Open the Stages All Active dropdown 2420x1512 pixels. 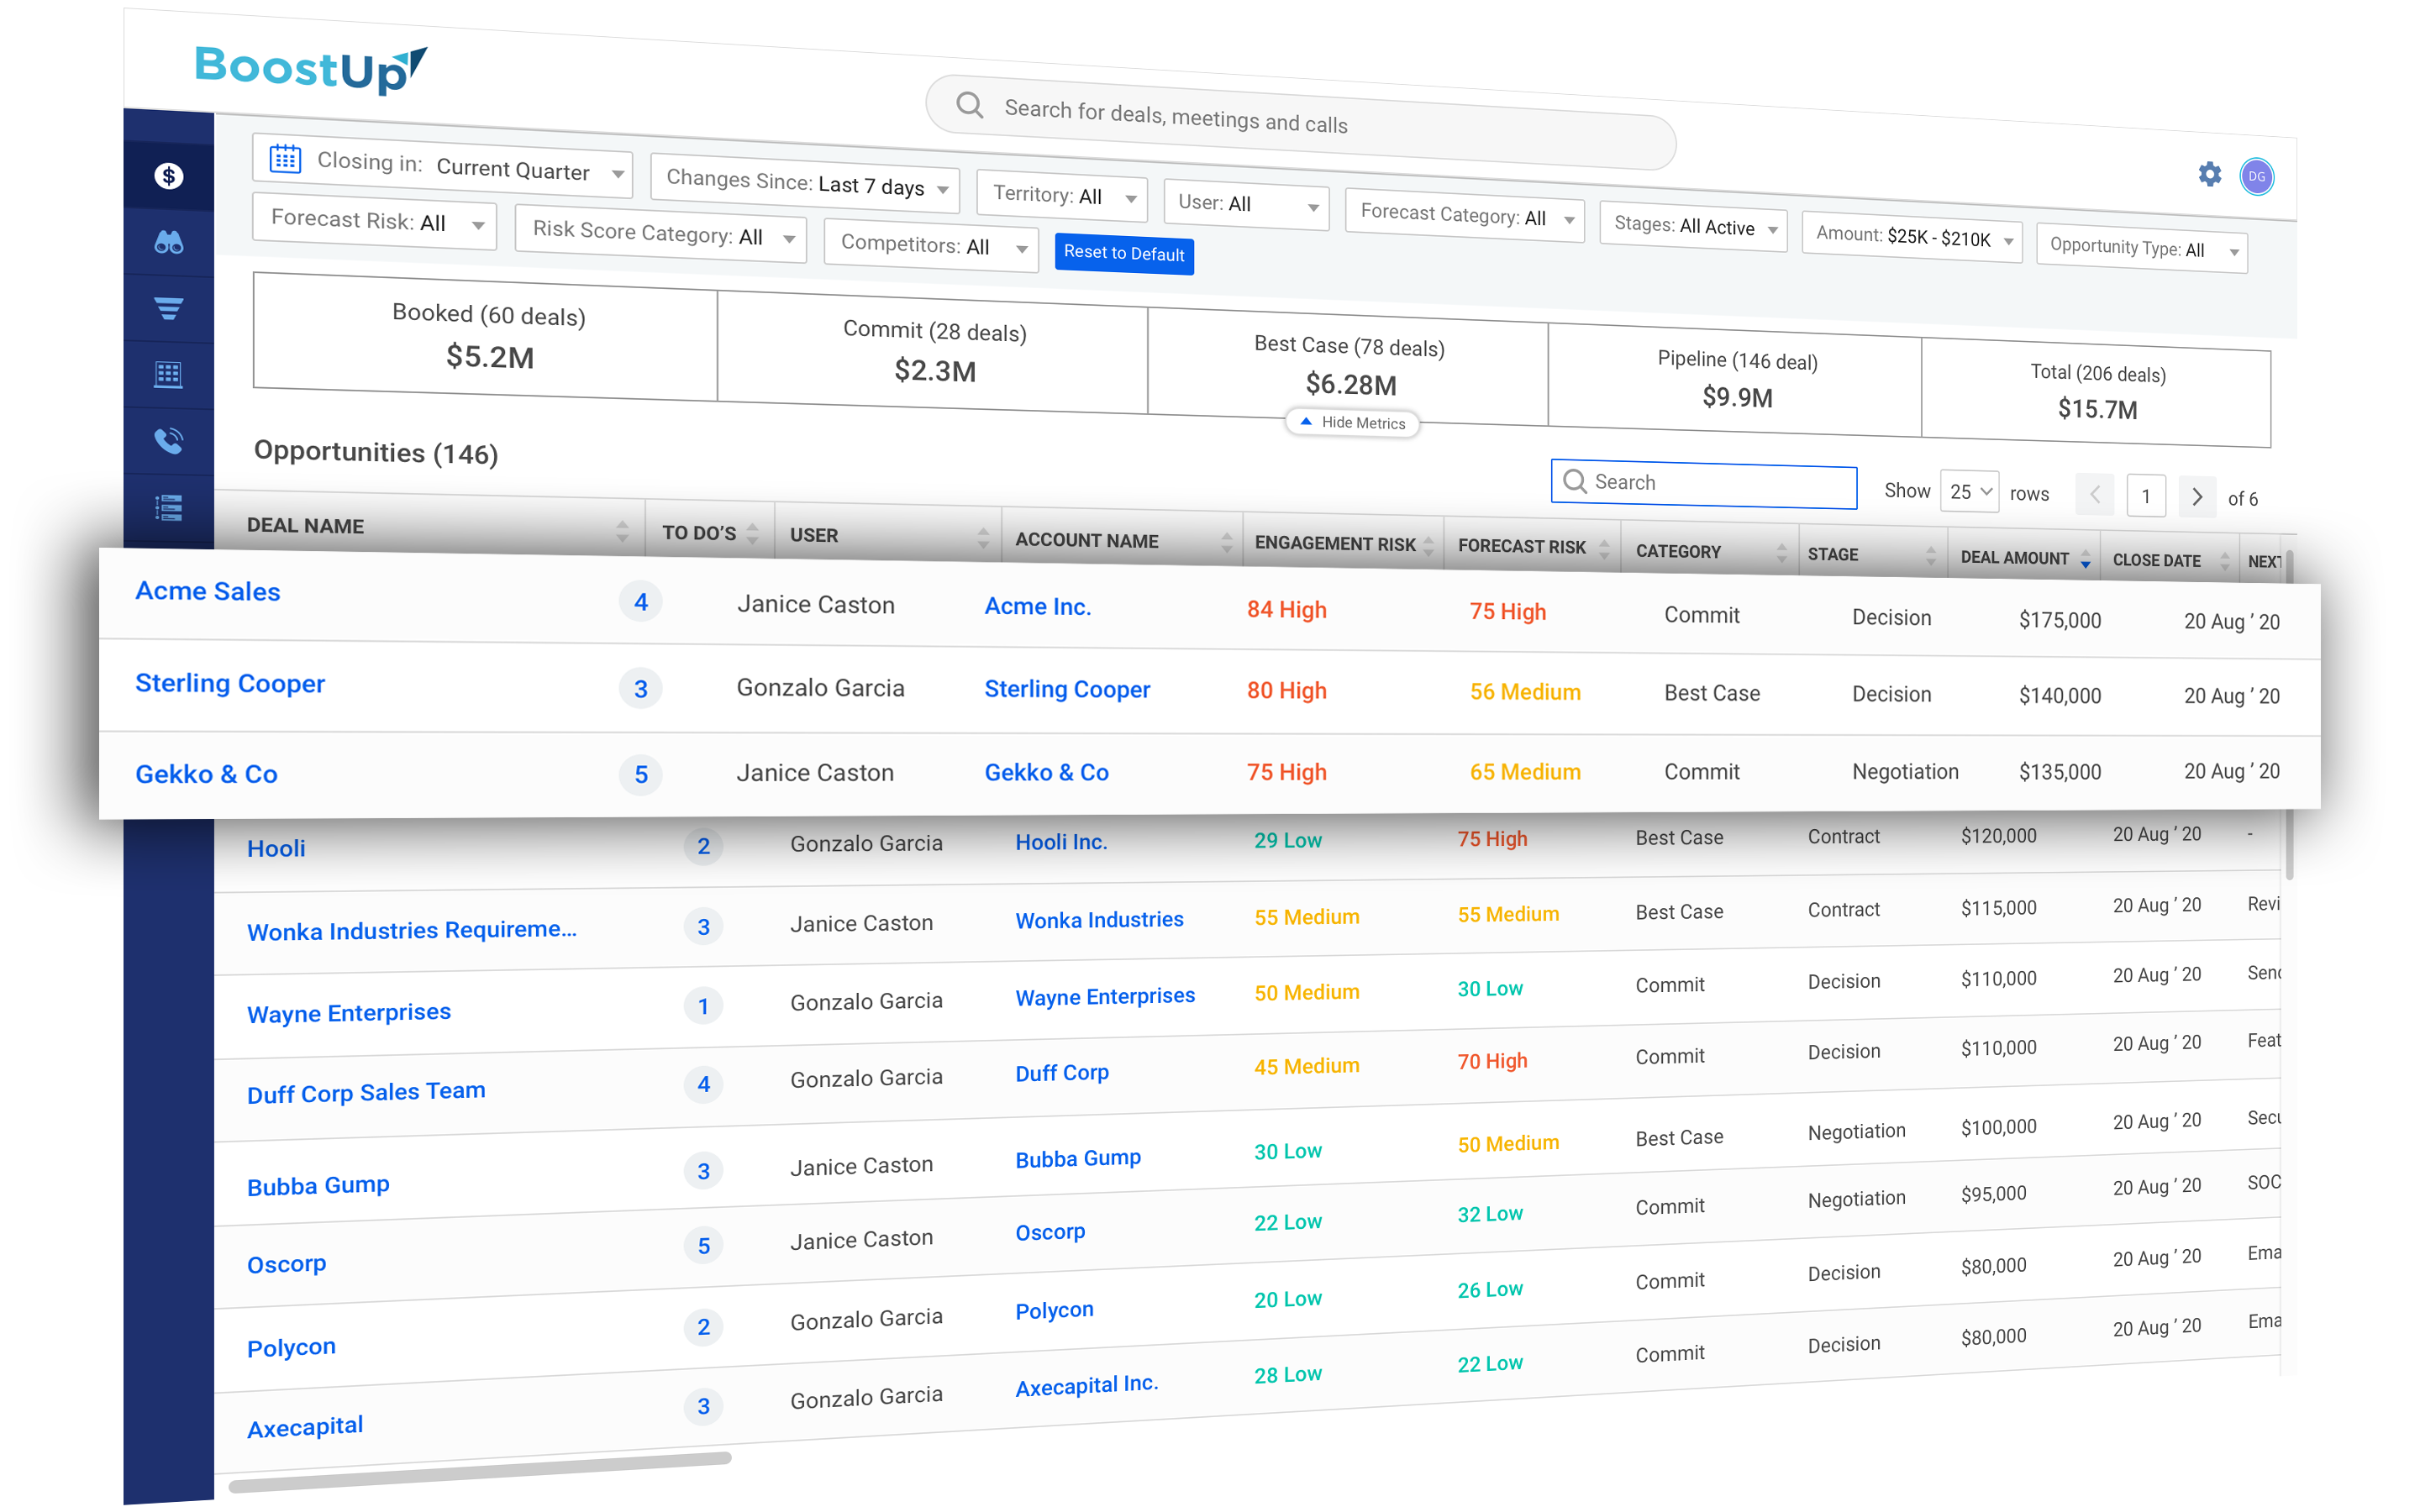(1693, 227)
